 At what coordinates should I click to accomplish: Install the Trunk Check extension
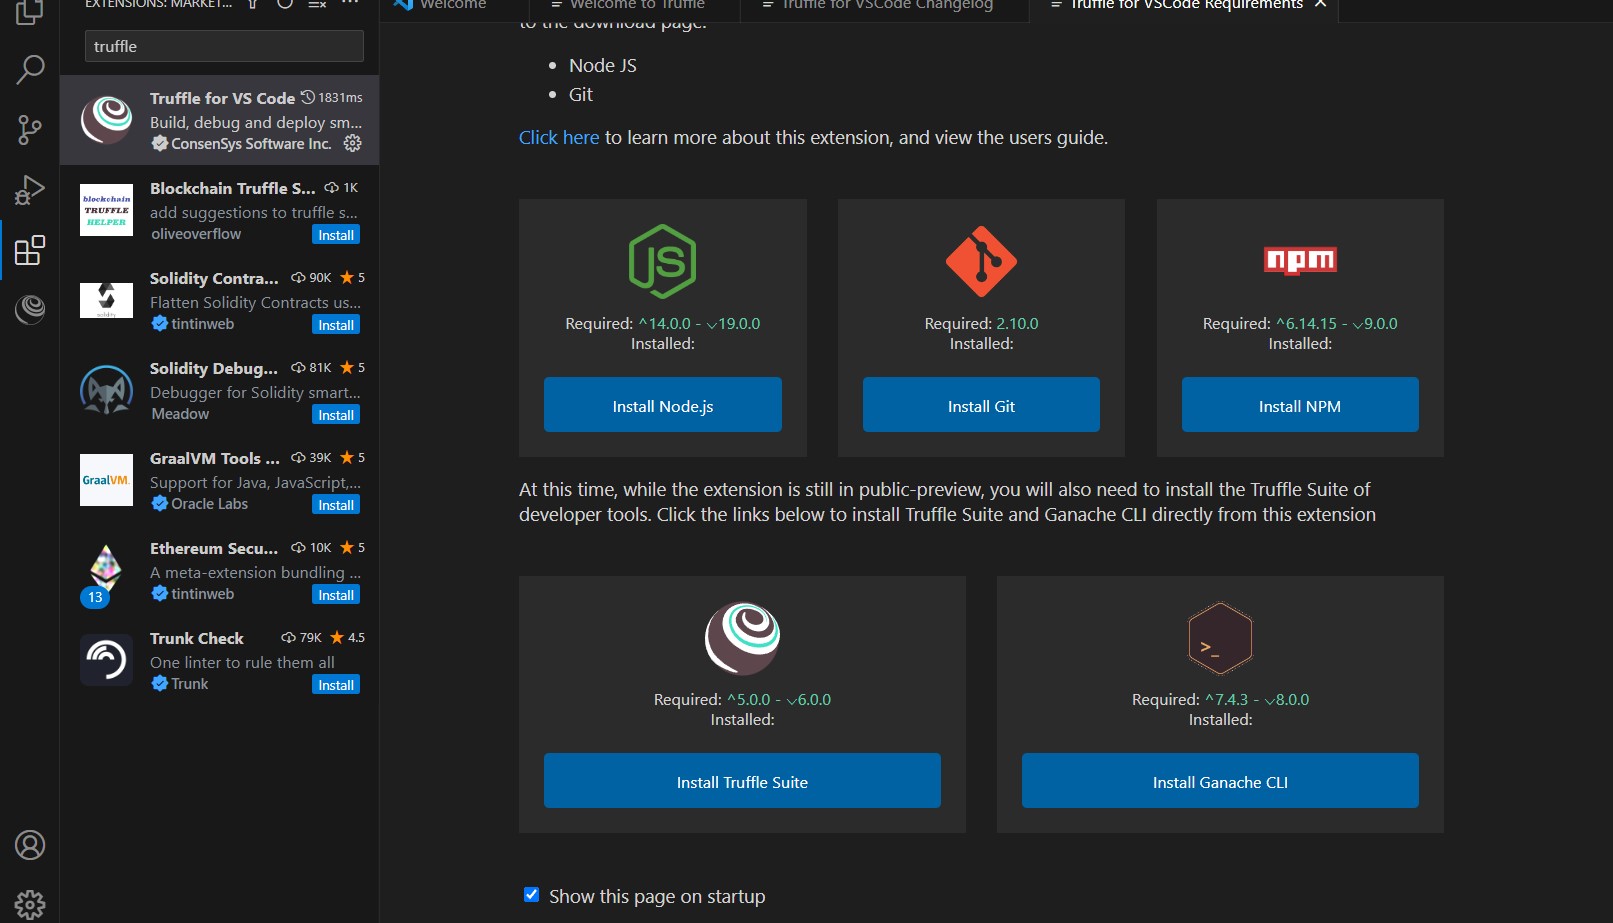pyautogui.click(x=336, y=685)
